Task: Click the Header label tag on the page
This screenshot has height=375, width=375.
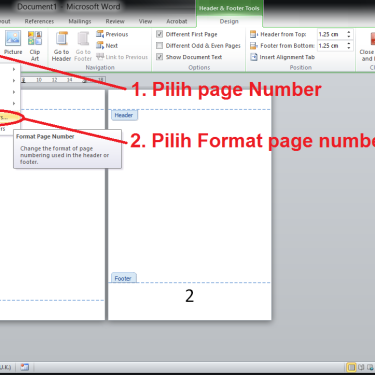Action: [124, 115]
